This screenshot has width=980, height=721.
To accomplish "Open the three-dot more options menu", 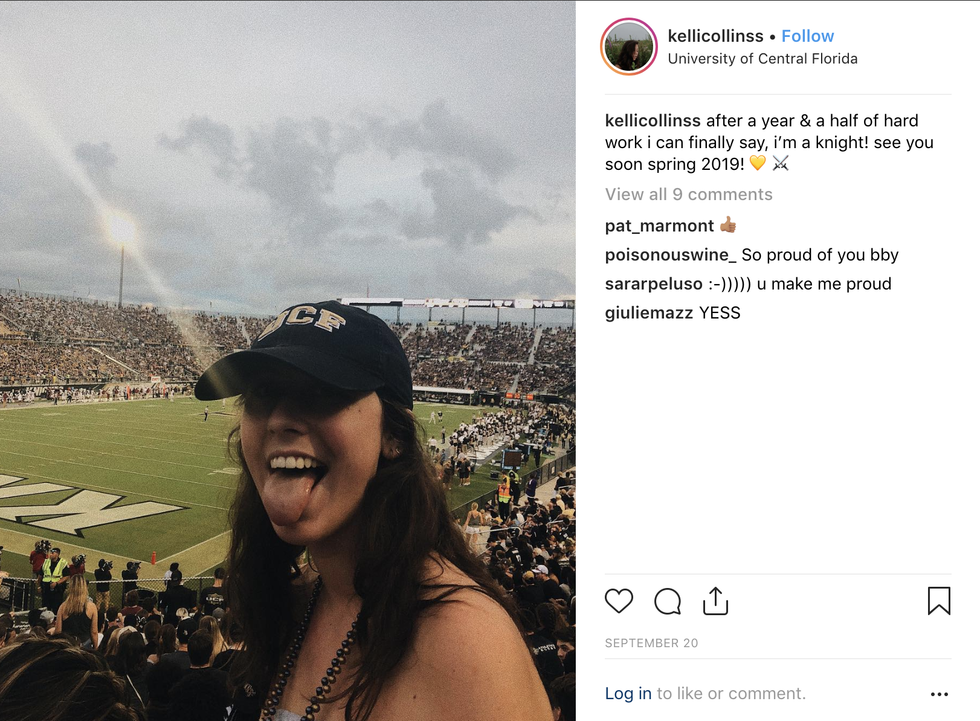I will pyautogui.click(x=938, y=694).
